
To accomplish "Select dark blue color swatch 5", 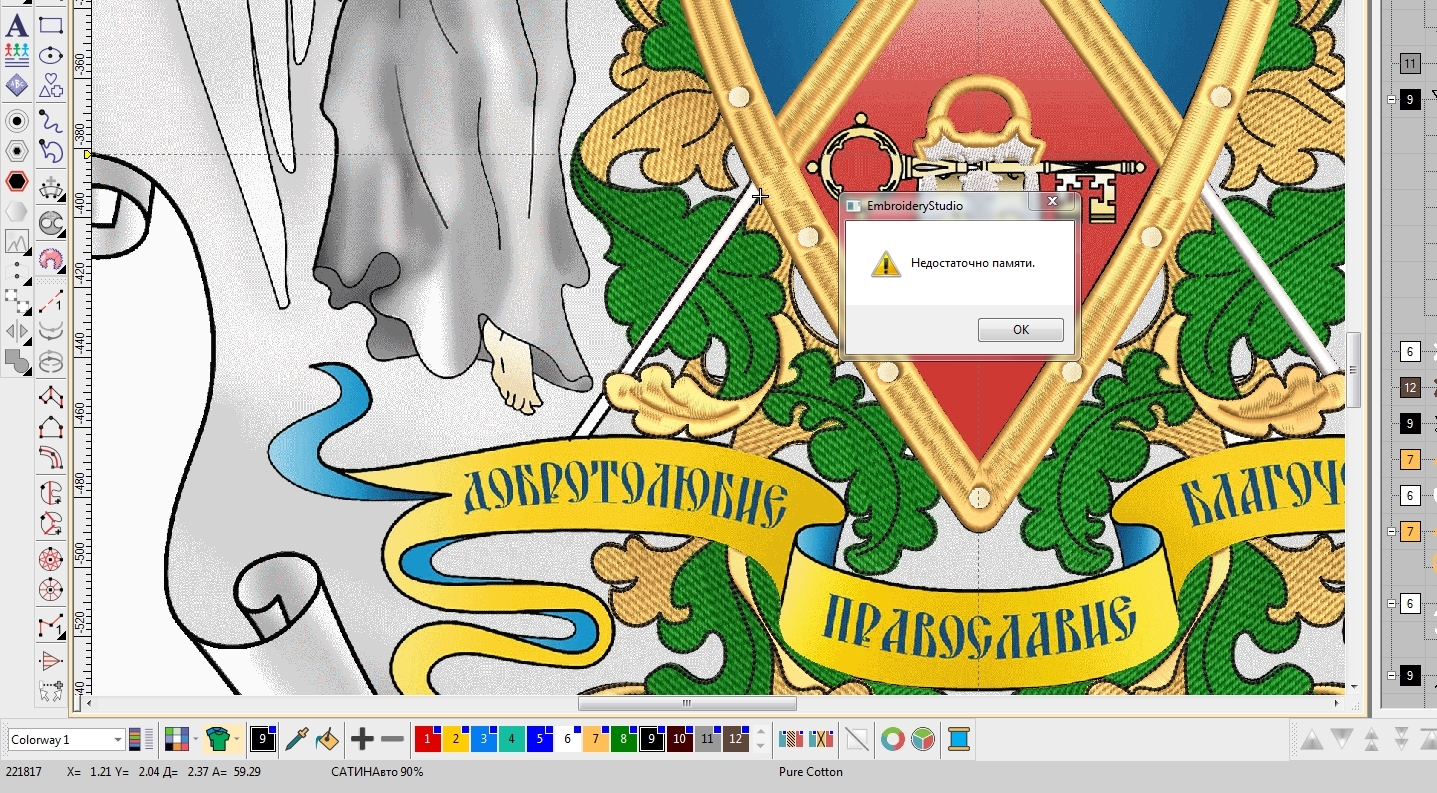I will click(x=539, y=740).
